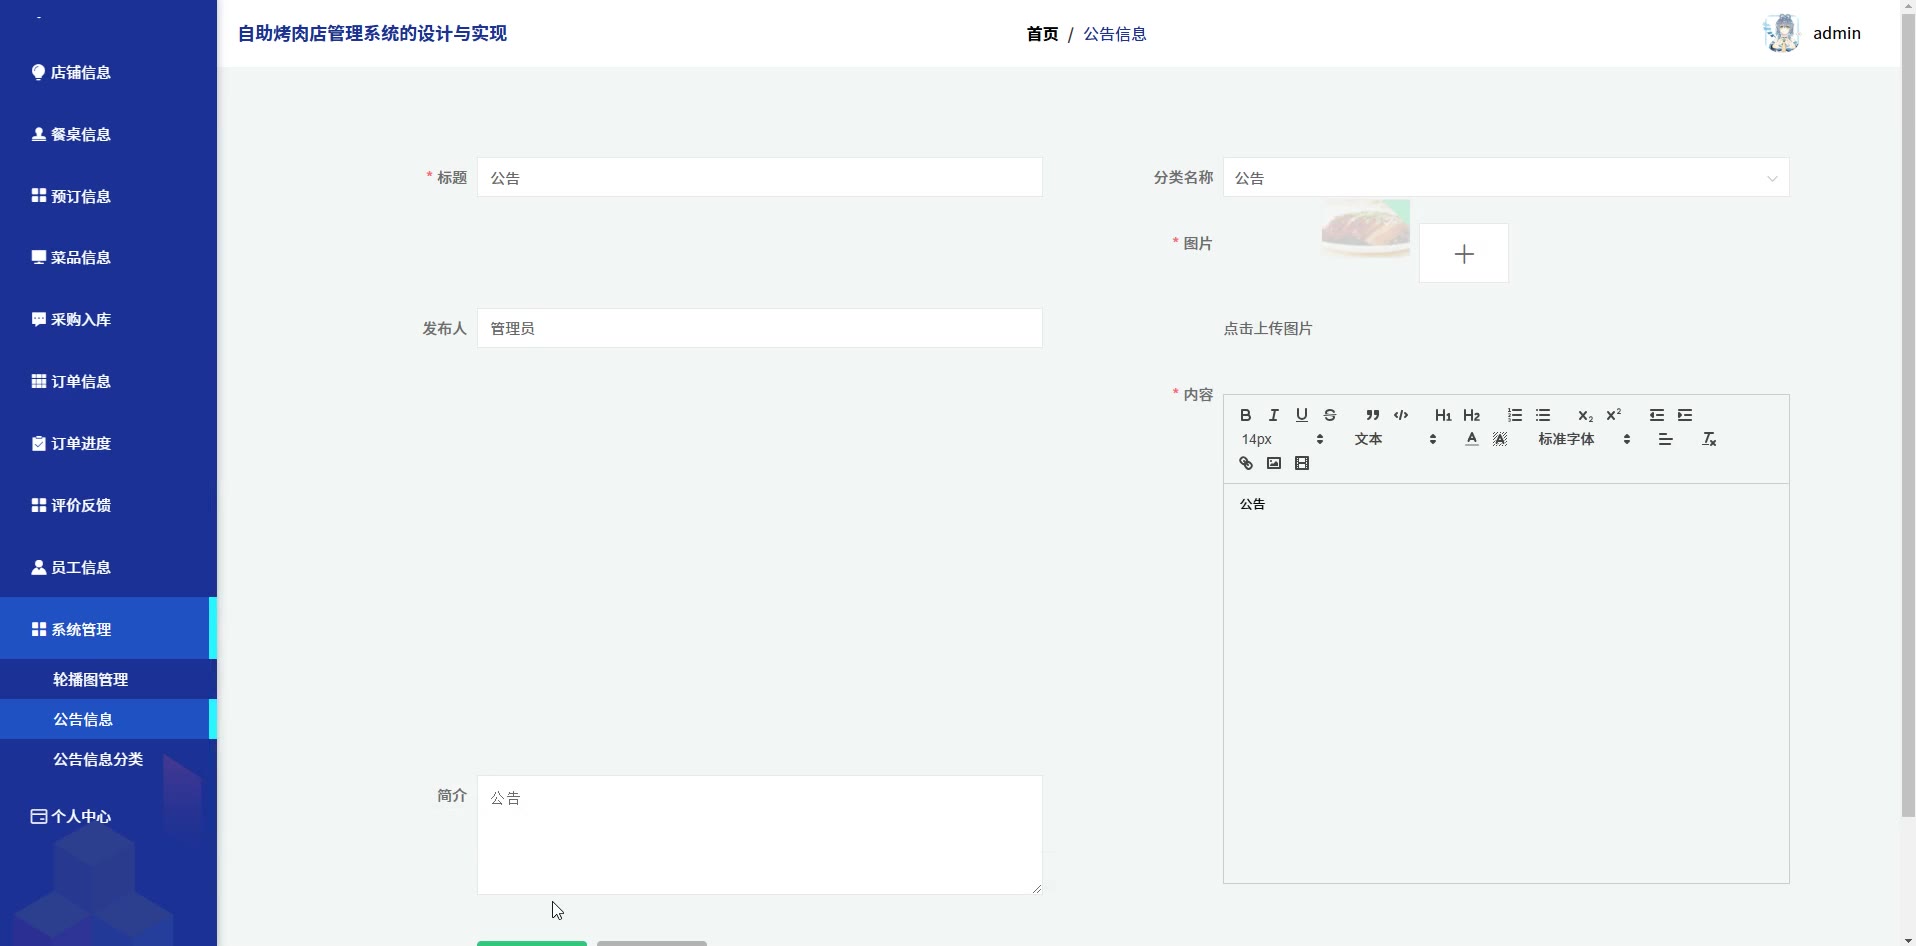1916x946 pixels.
Task: Toggle bold formatting in the content editor
Action: 1245,415
